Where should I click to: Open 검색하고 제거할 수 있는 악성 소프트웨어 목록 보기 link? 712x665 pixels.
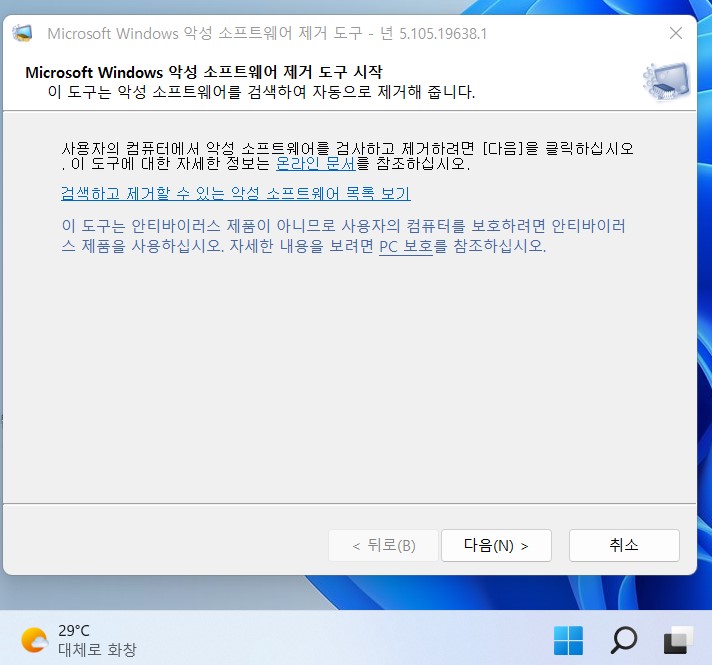[236, 193]
